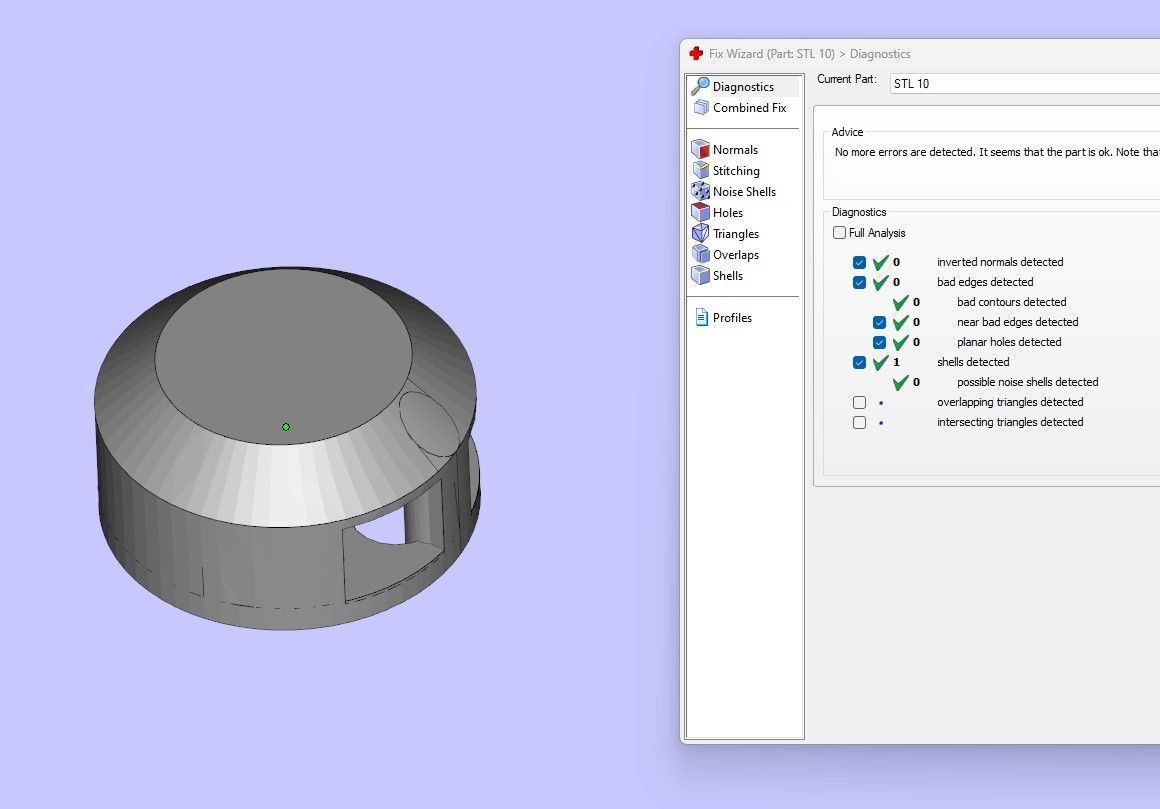1160x809 pixels.
Task: Click the 'inverted normals detected' label
Action: click(1000, 262)
